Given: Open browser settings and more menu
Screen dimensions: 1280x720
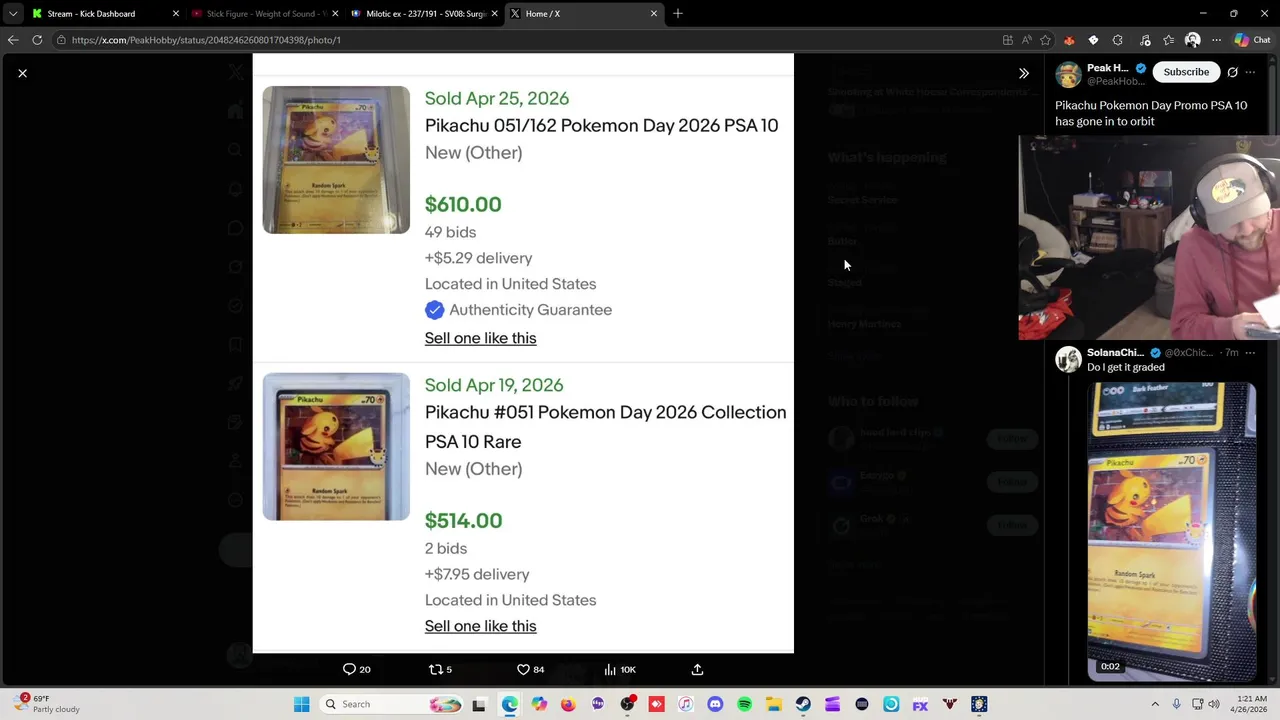Looking at the screenshot, I should click(x=1216, y=40).
